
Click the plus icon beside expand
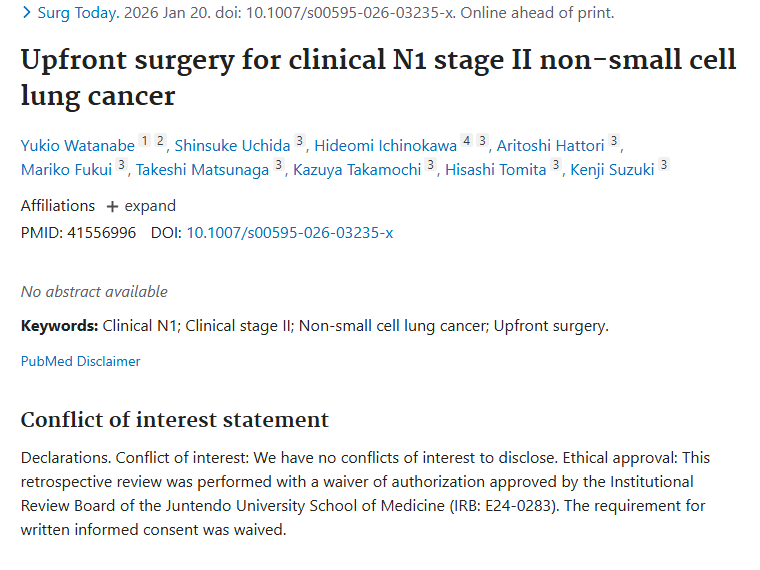point(112,206)
